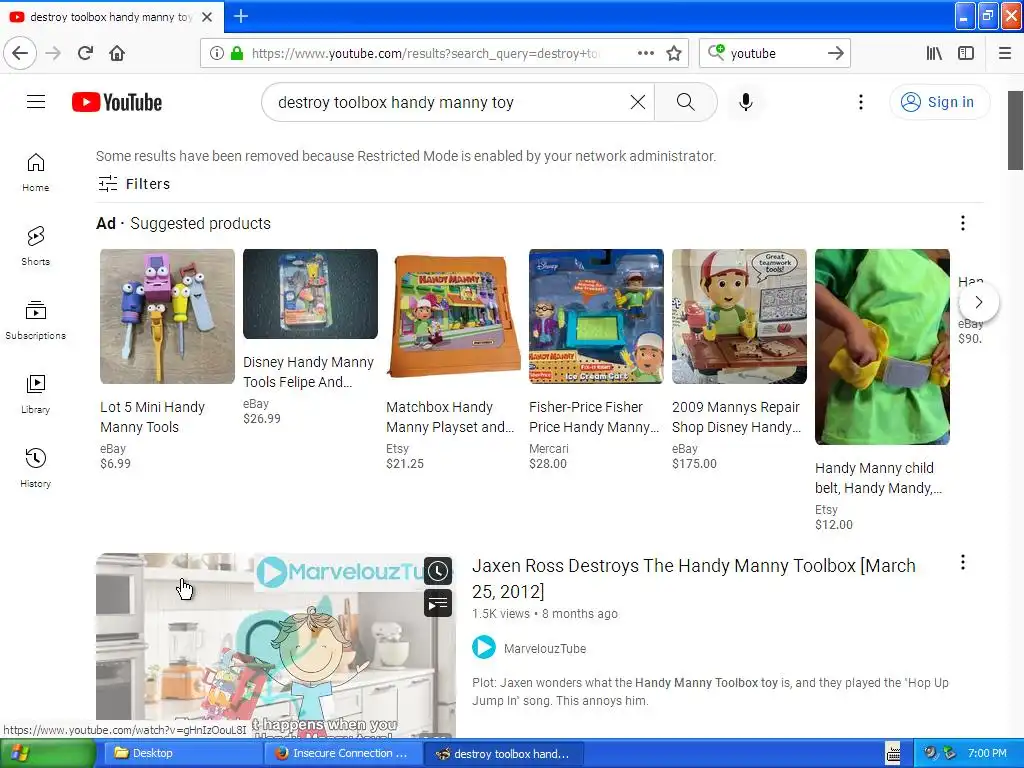The image size is (1024, 768).
Task: Run the YouTube search magnifier button
Action: pos(686,102)
